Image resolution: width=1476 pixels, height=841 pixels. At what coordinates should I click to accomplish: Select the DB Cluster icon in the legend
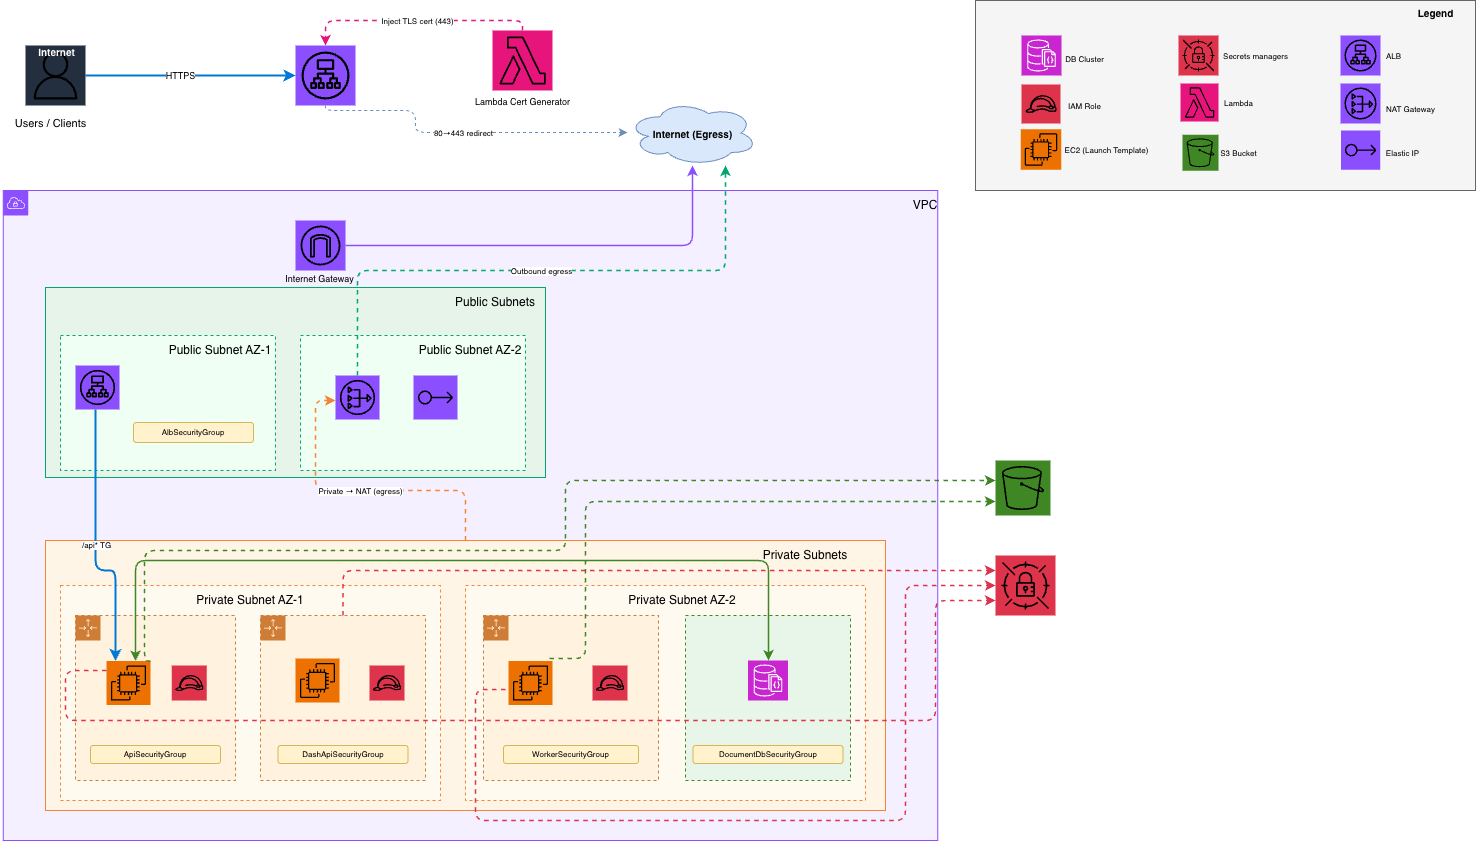click(x=1041, y=56)
